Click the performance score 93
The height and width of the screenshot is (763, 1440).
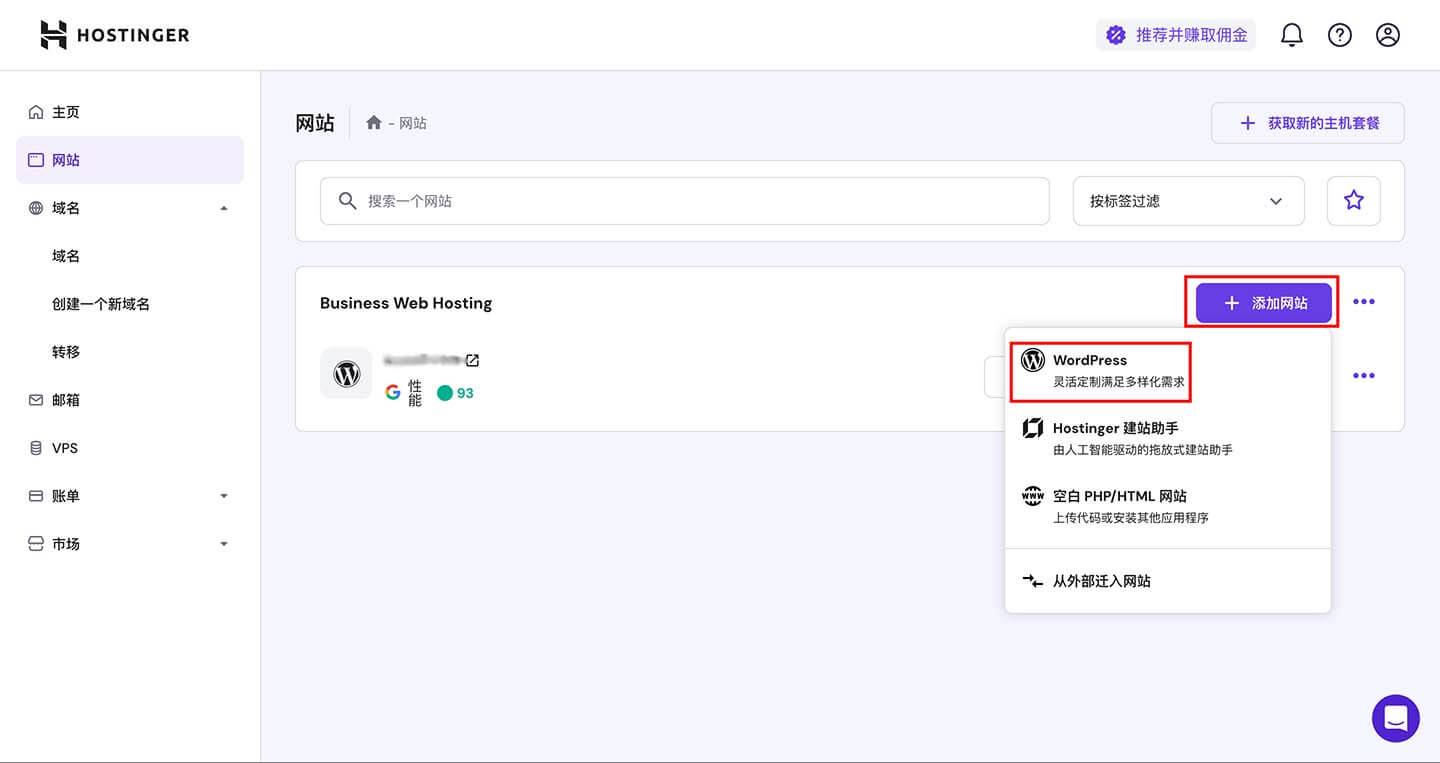[465, 393]
